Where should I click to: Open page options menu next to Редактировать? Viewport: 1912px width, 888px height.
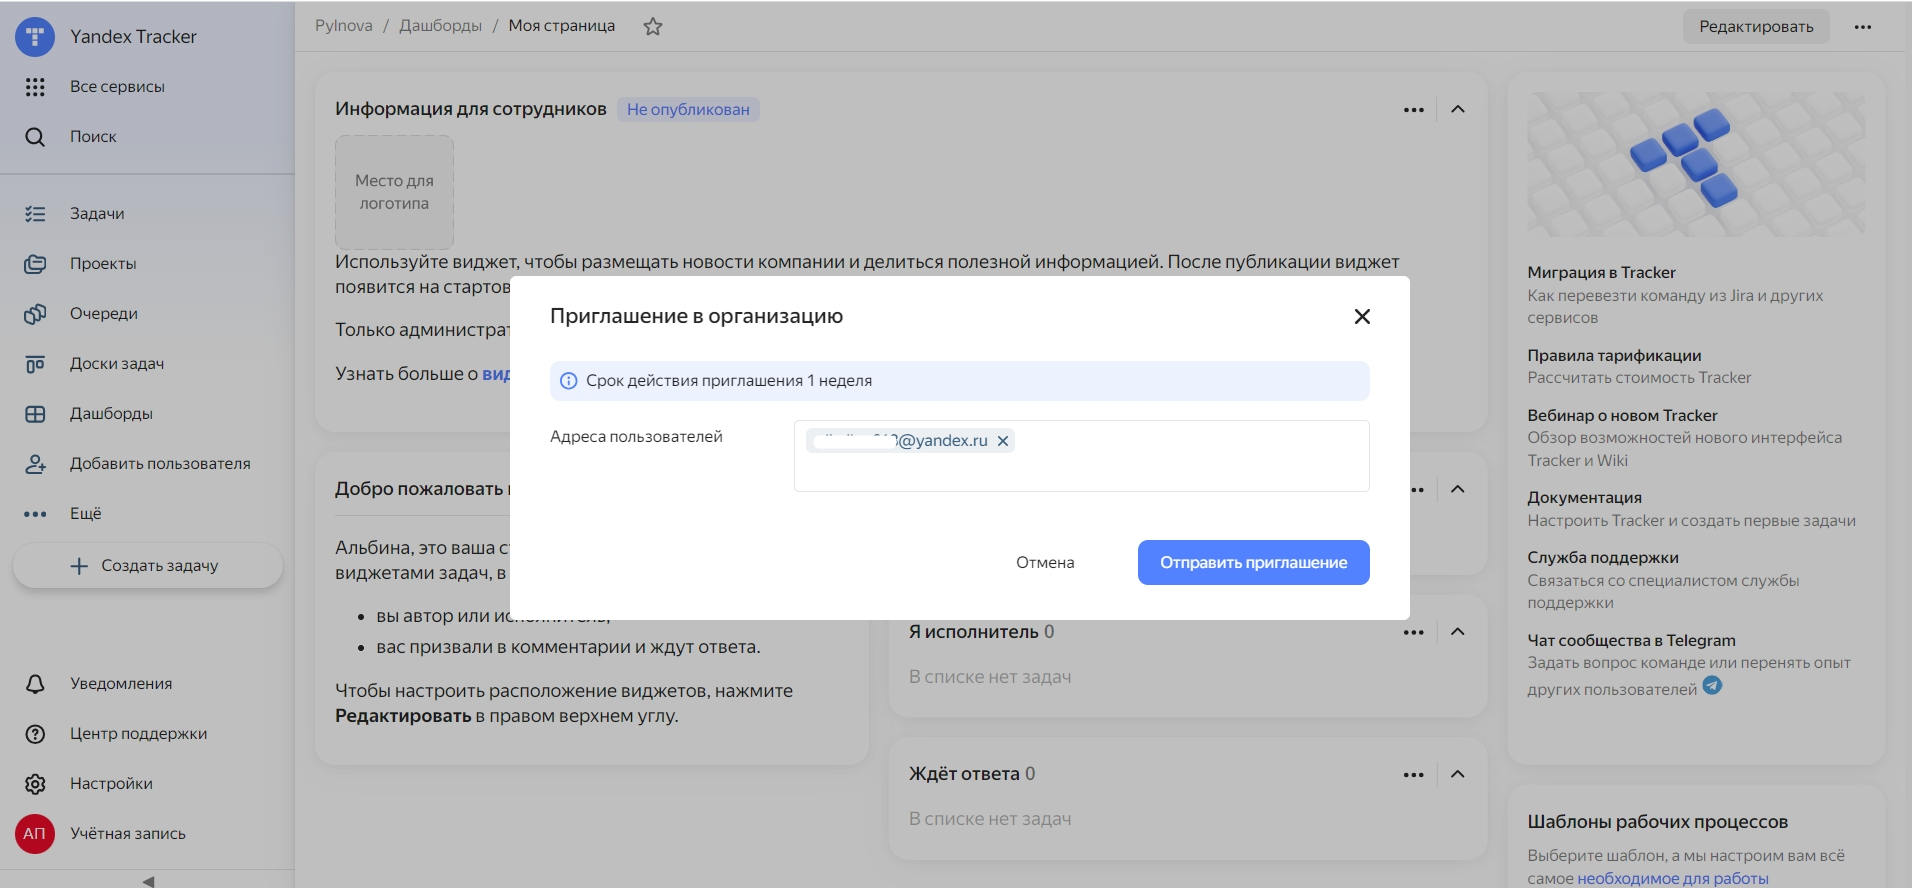coord(1862,27)
